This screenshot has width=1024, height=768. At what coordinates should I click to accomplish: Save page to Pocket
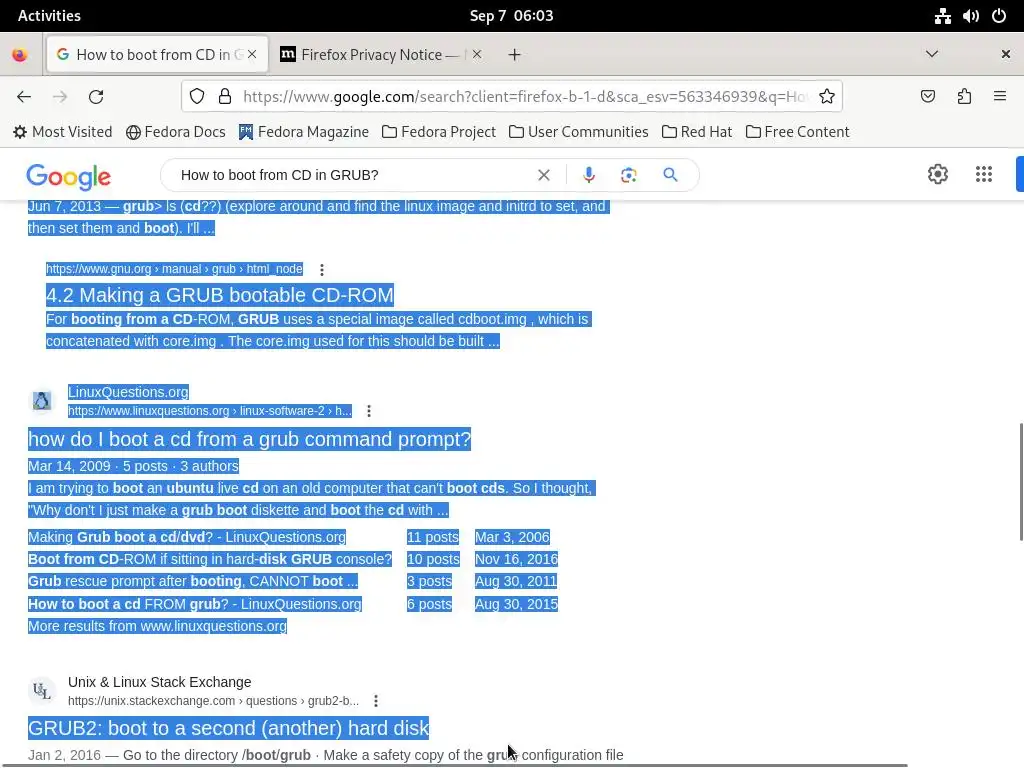[x=927, y=97]
